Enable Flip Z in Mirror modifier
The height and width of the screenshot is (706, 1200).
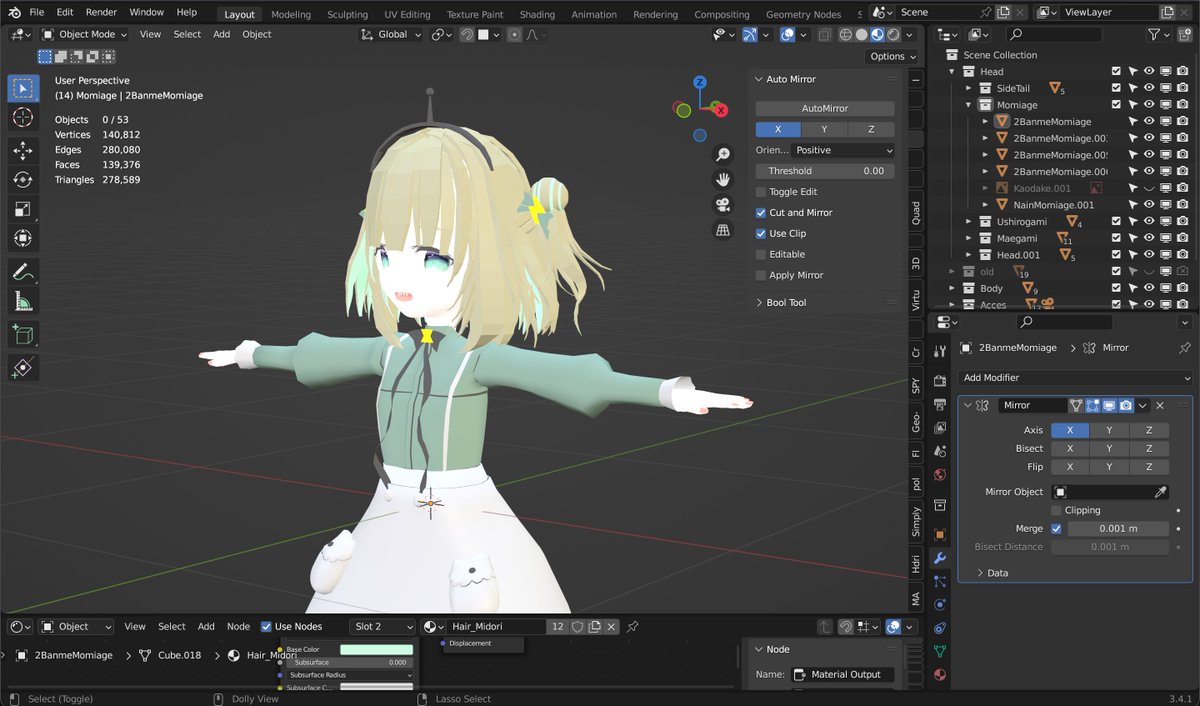click(x=1149, y=467)
